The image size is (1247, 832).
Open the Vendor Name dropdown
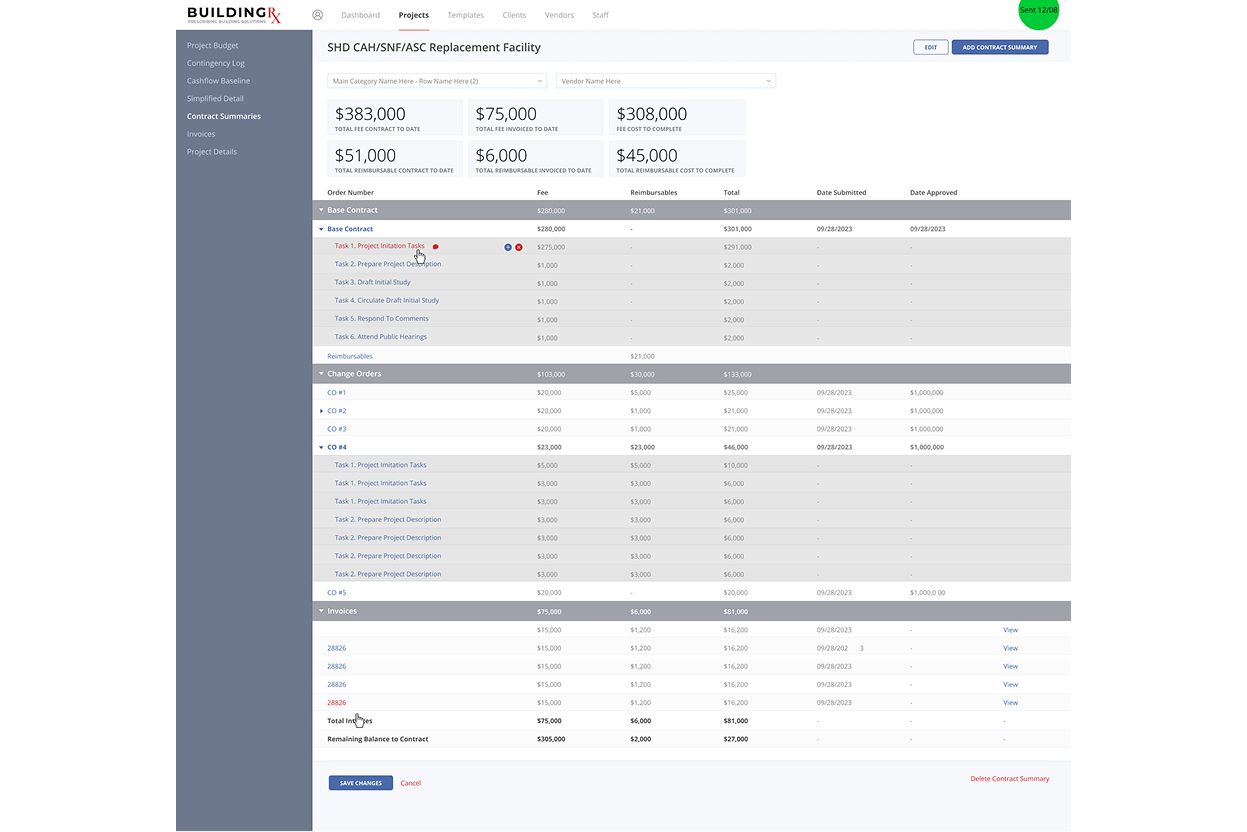click(x=665, y=81)
